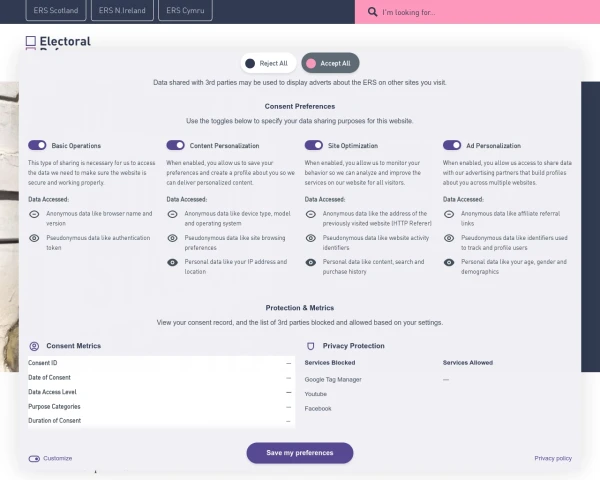Click the Privacy Protection shield icon

310,346
